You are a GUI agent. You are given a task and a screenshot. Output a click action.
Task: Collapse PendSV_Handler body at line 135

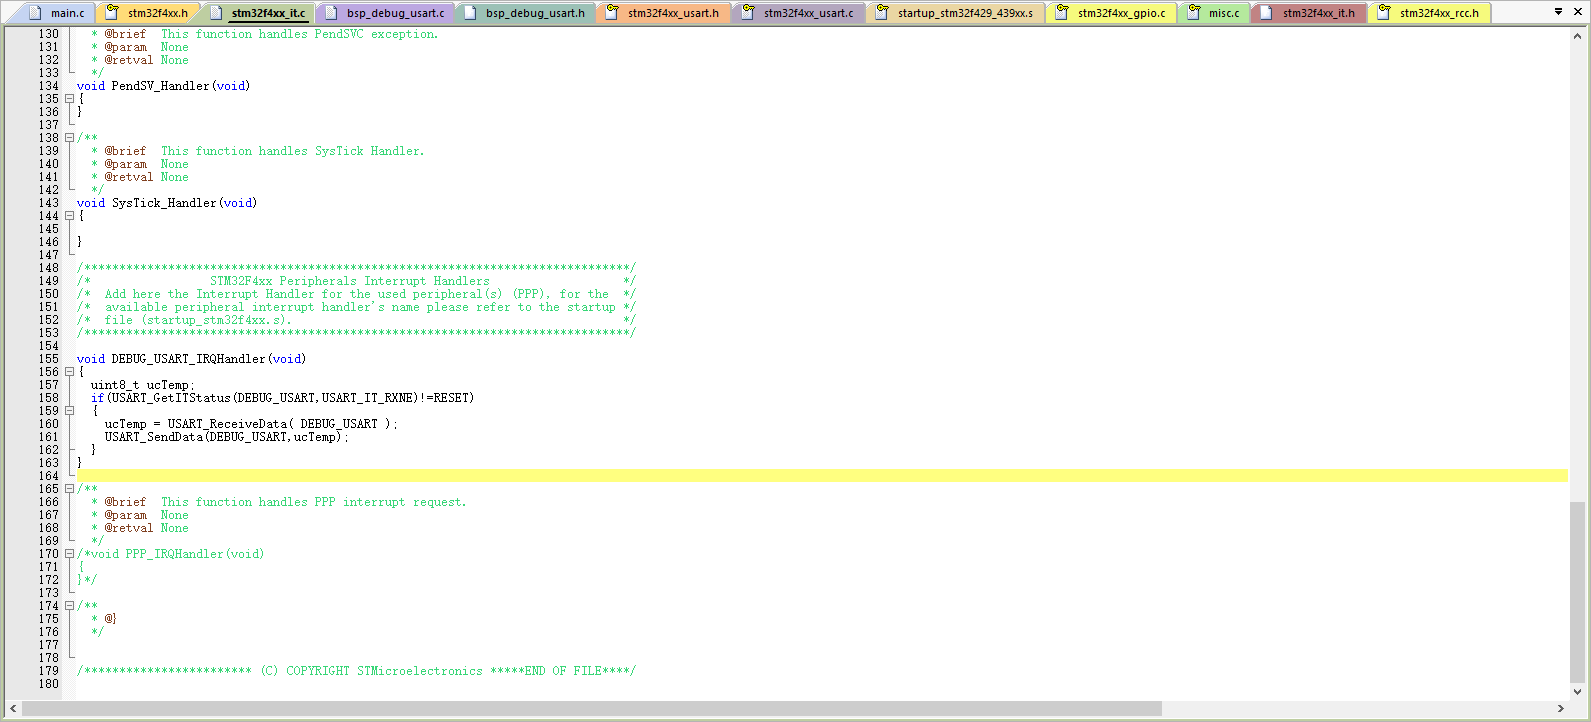[x=69, y=99]
